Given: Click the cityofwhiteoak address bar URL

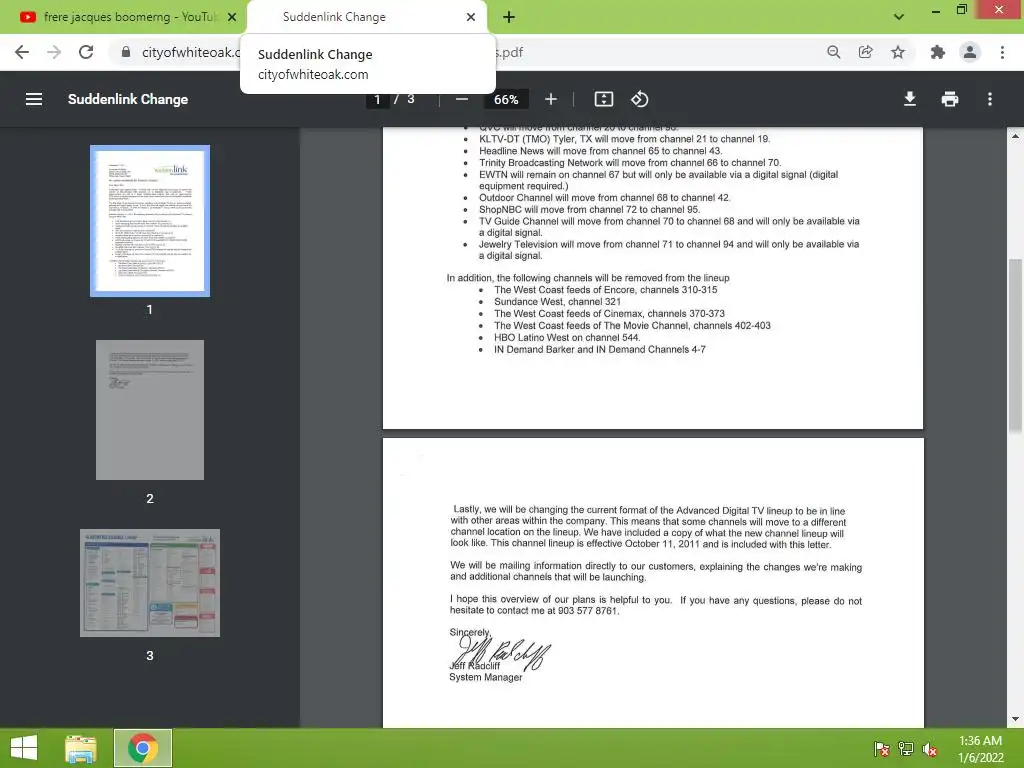Looking at the screenshot, I should click(x=189, y=52).
